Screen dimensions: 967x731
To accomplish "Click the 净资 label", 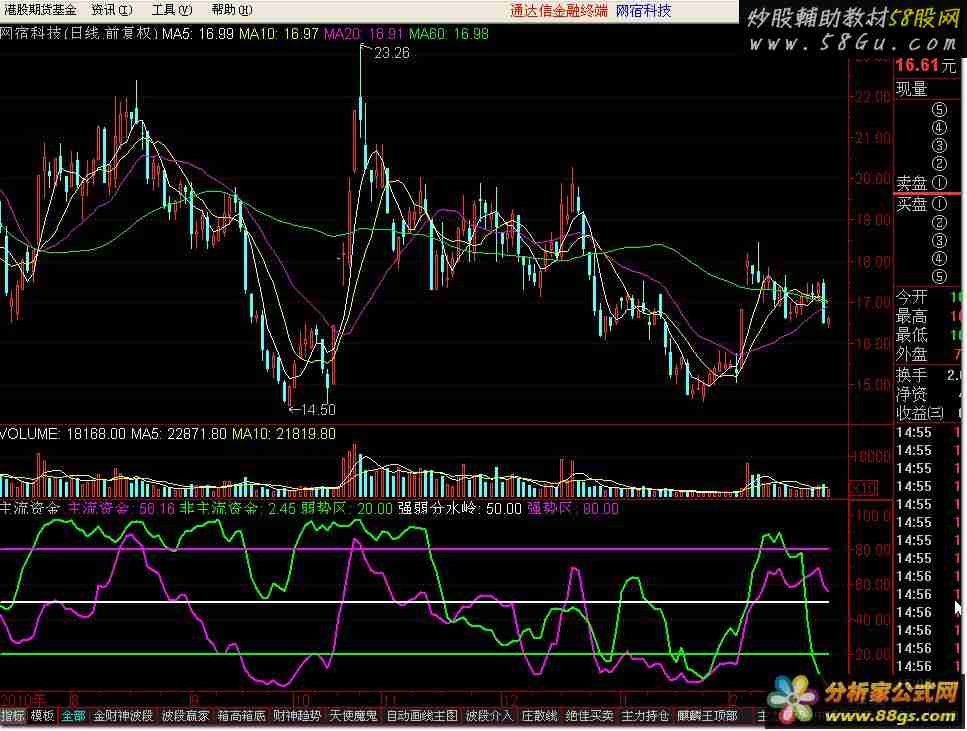I will 911,394.
